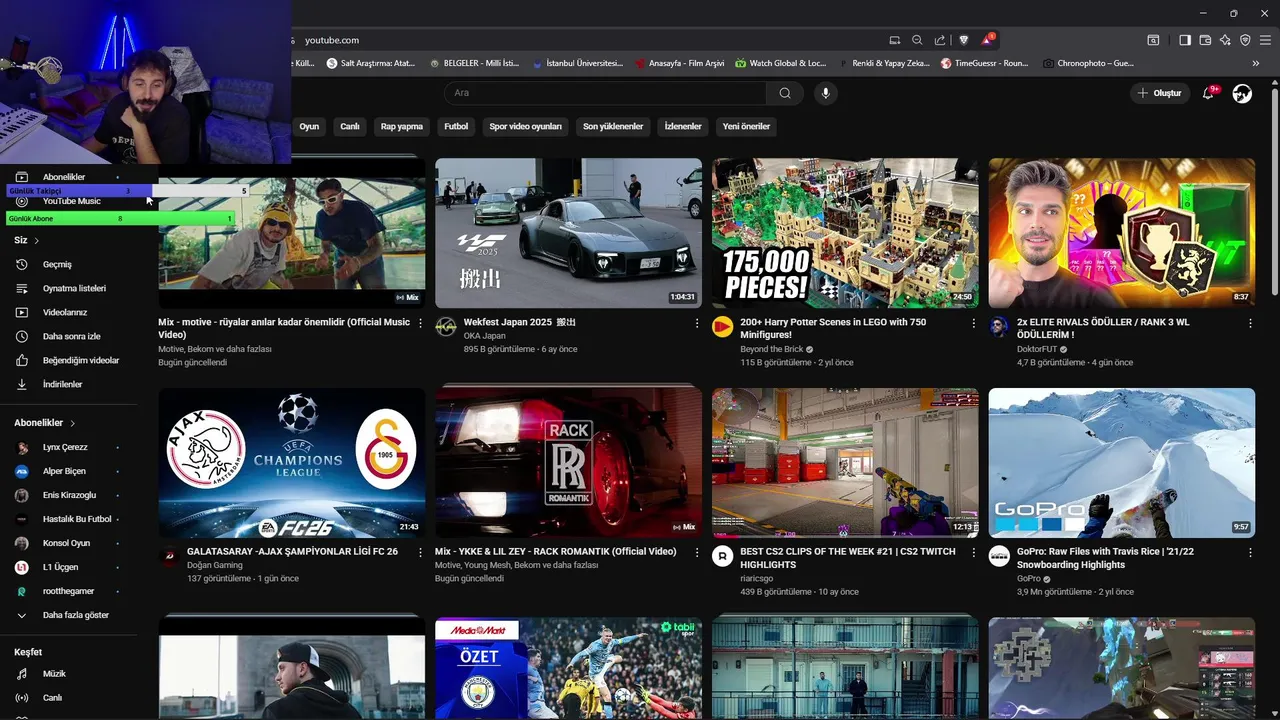The width and height of the screenshot is (1280, 720).
Task: Open Oynatma listeleri in sidebar
Action: 68,288
